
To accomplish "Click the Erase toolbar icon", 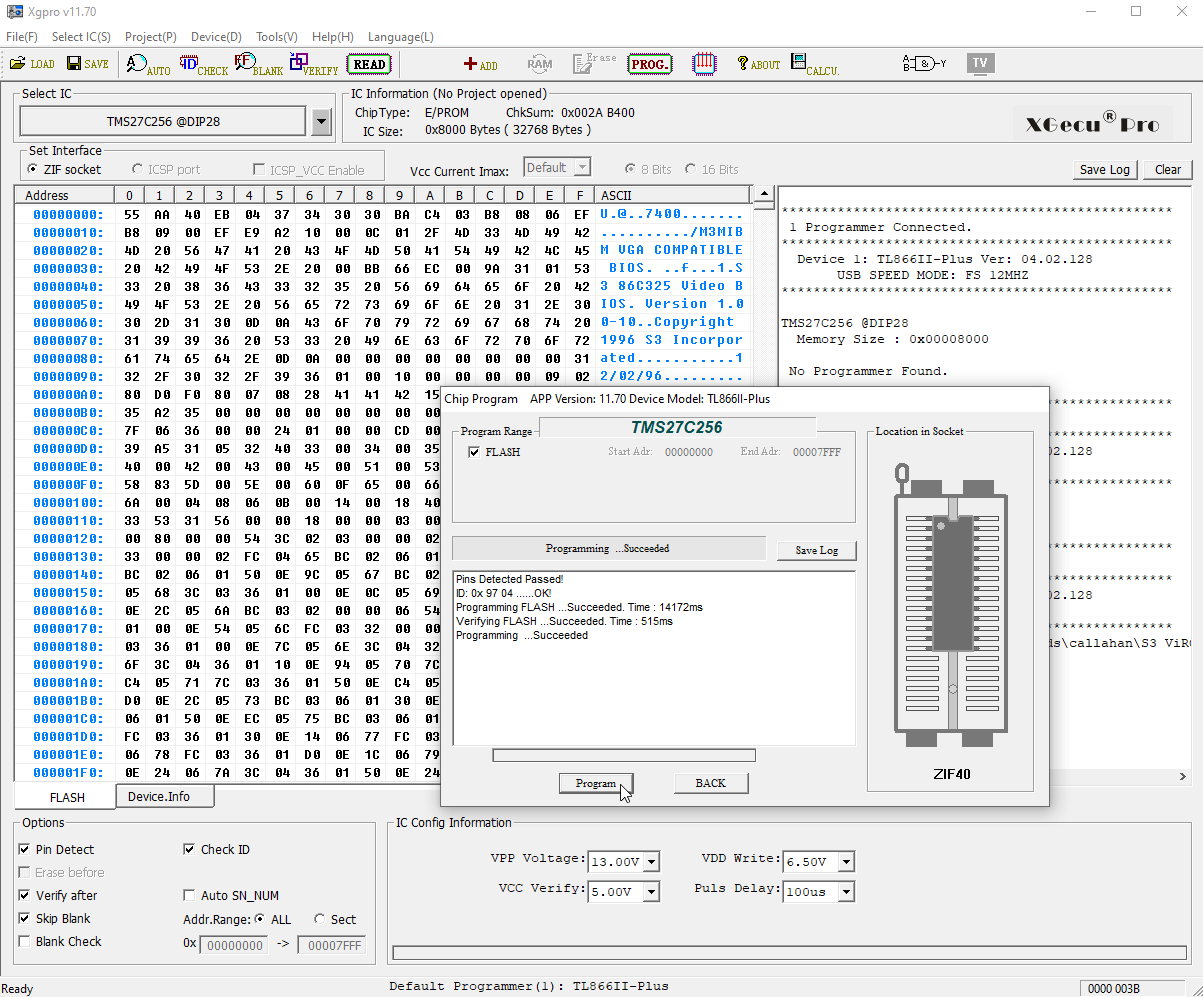I will 594,64.
